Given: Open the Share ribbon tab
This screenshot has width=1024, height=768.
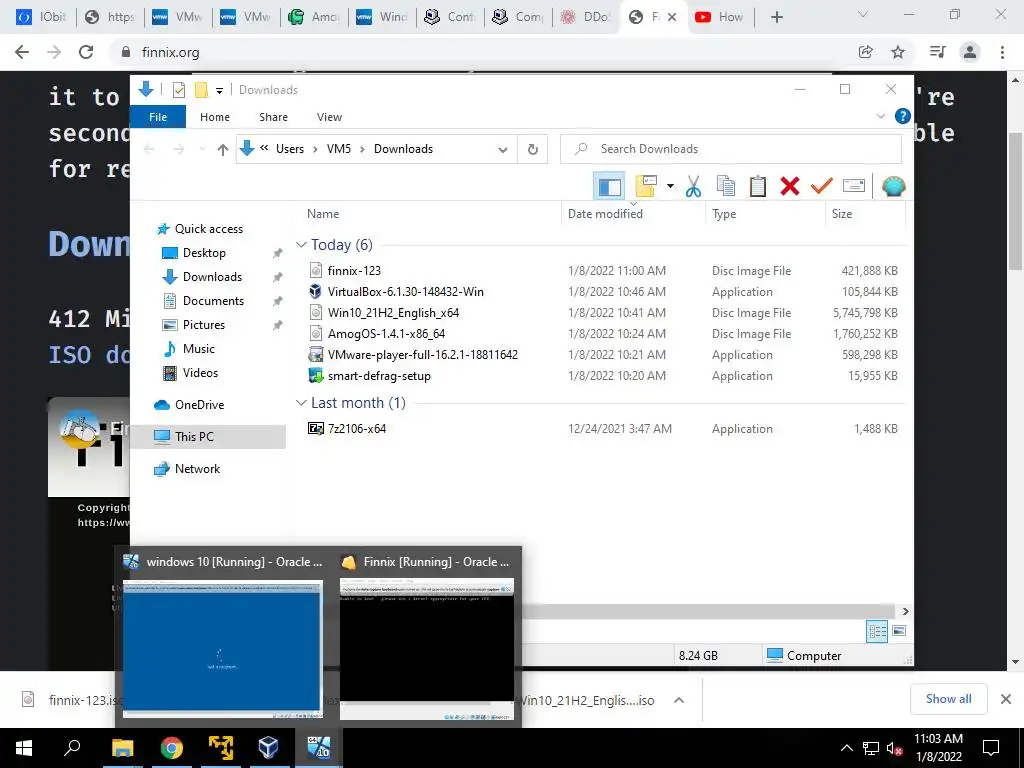Looking at the screenshot, I should pos(273,117).
